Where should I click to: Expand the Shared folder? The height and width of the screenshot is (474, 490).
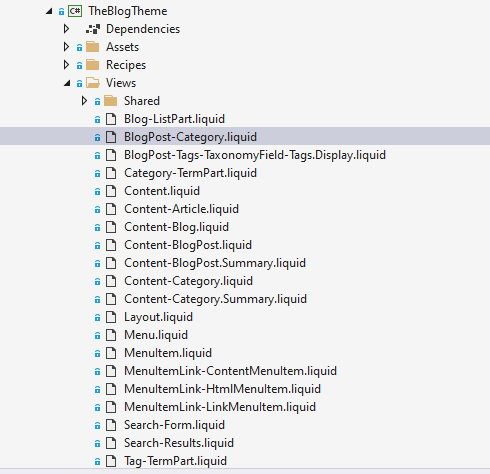tap(84, 101)
